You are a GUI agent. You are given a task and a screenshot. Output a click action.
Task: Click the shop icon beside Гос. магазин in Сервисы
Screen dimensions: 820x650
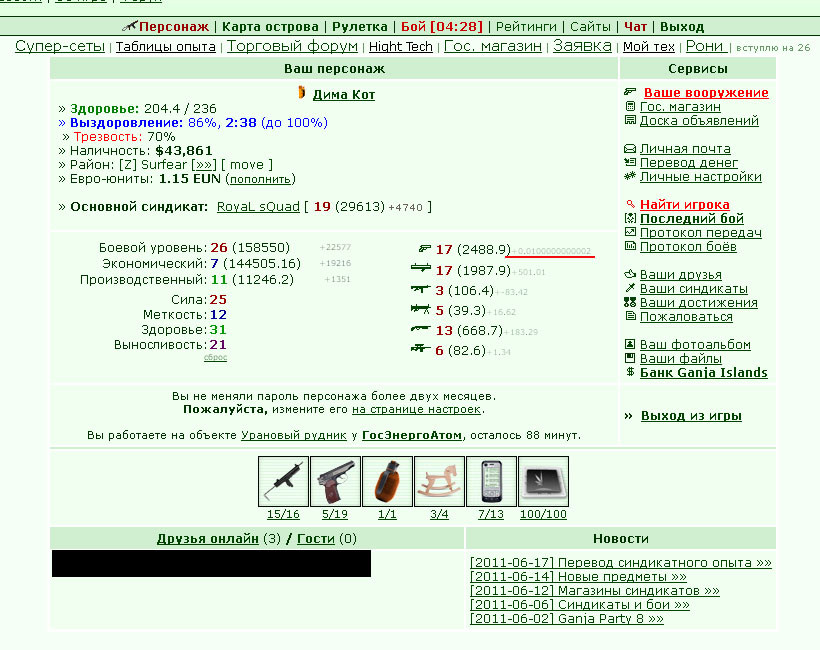click(x=630, y=106)
